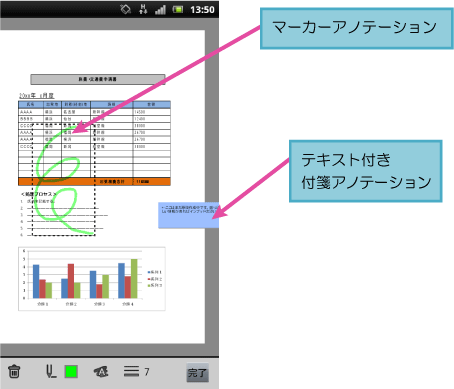
Task: Tap the line width value 7
Action: [x=147, y=372]
